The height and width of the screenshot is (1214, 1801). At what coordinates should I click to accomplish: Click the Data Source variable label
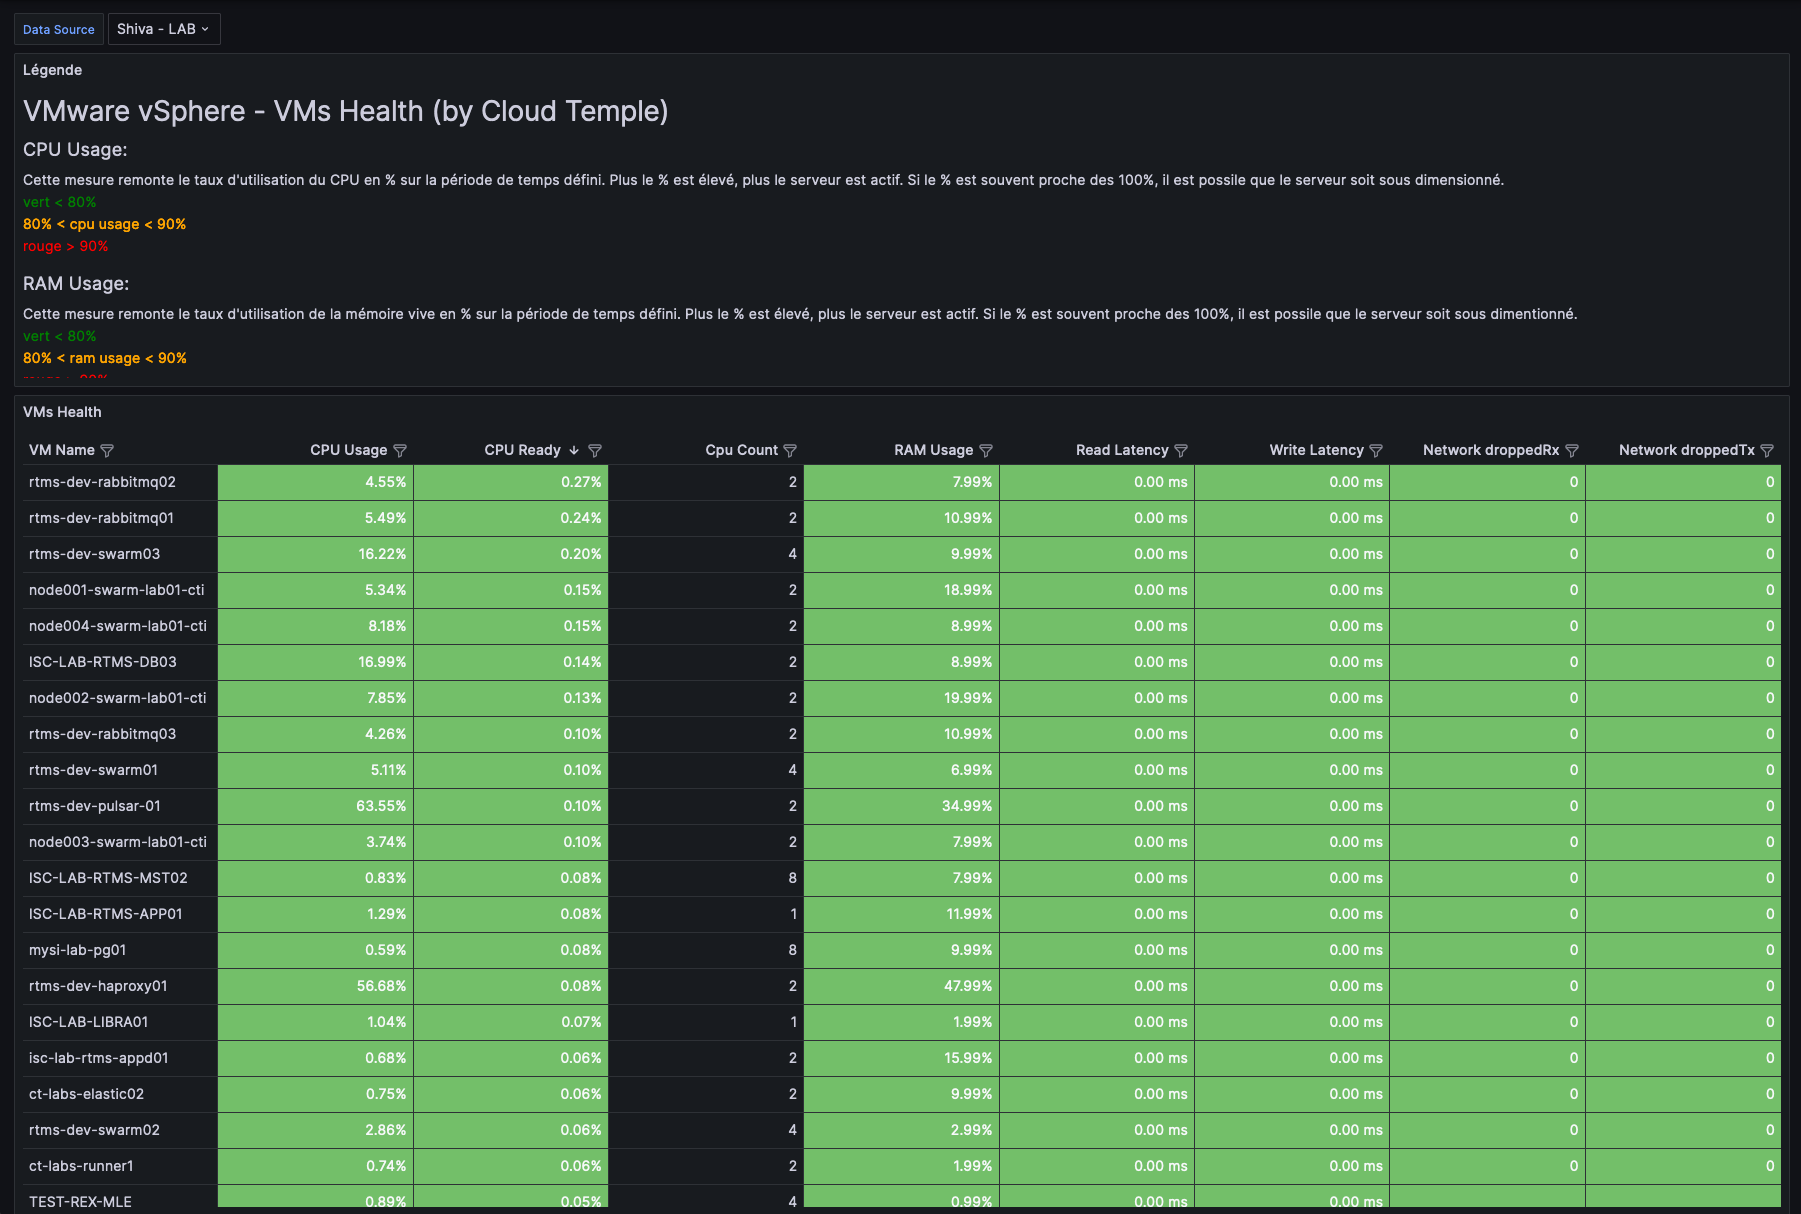click(59, 29)
